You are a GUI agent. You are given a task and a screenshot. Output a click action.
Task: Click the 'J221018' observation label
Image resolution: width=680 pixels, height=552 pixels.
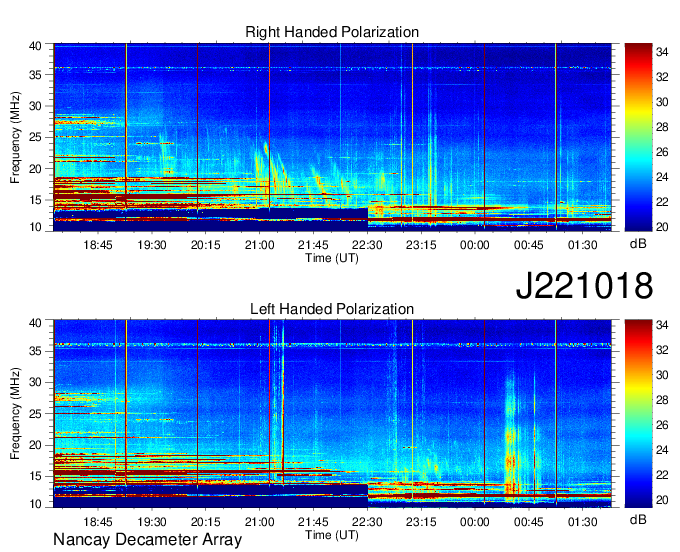click(x=584, y=286)
